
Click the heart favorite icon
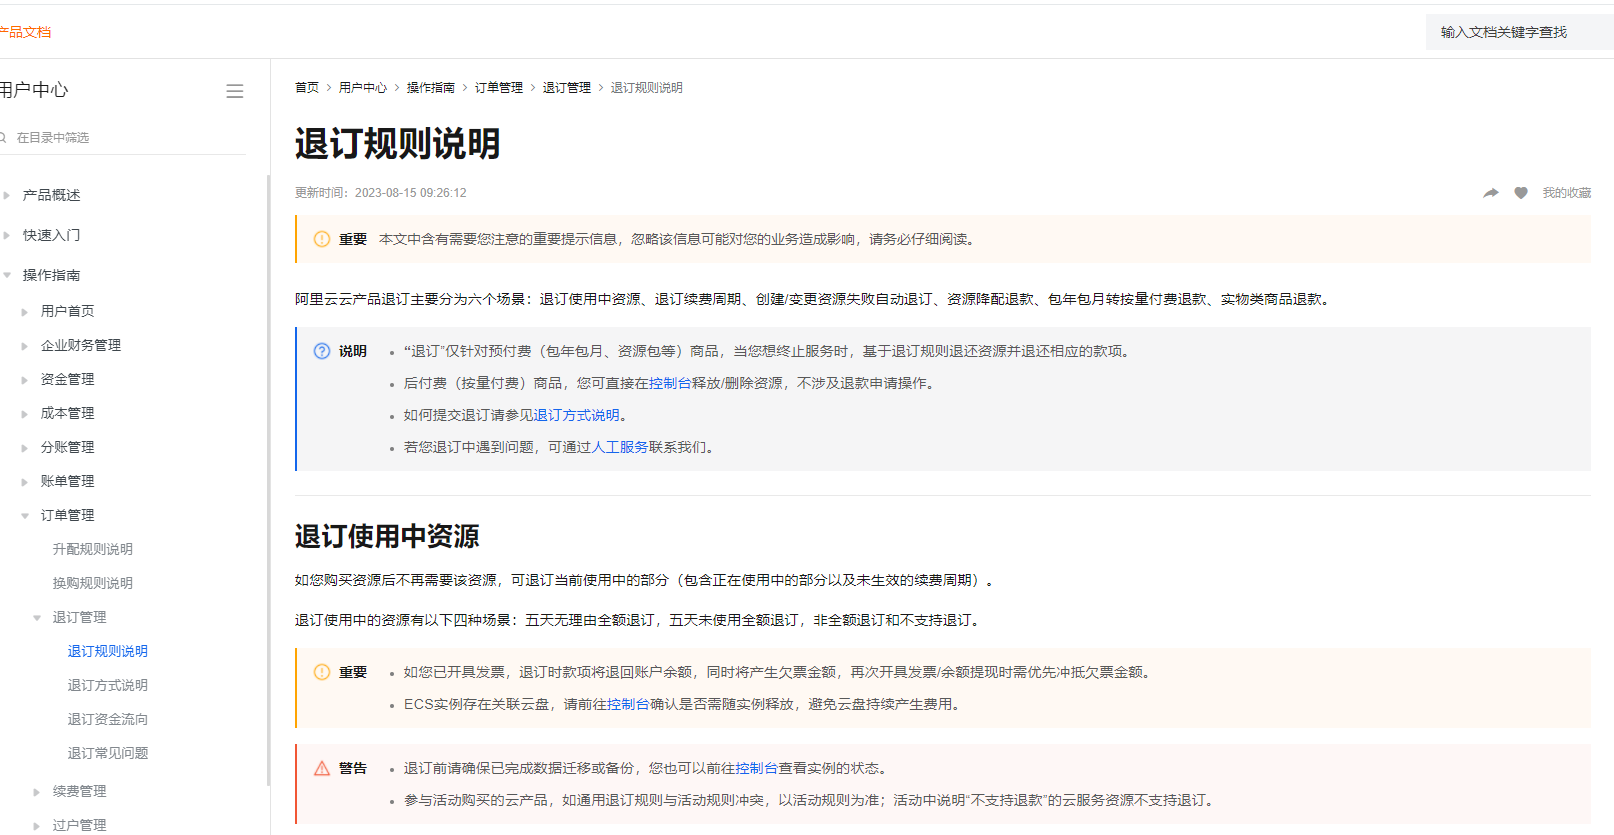coord(1521,193)
